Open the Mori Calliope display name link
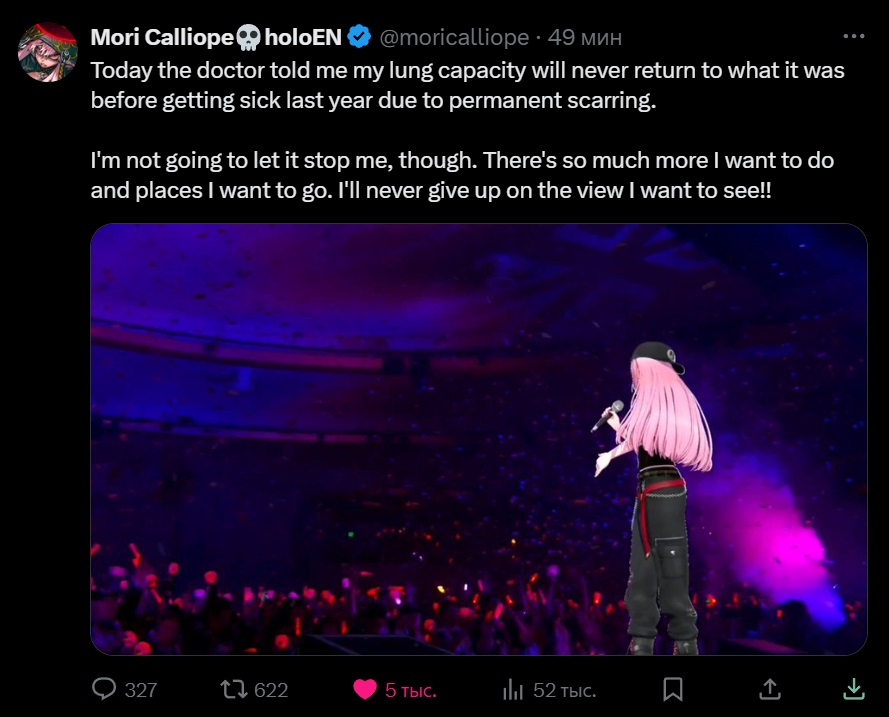This screenshot has width=889, height=717. tap(161, 38)
